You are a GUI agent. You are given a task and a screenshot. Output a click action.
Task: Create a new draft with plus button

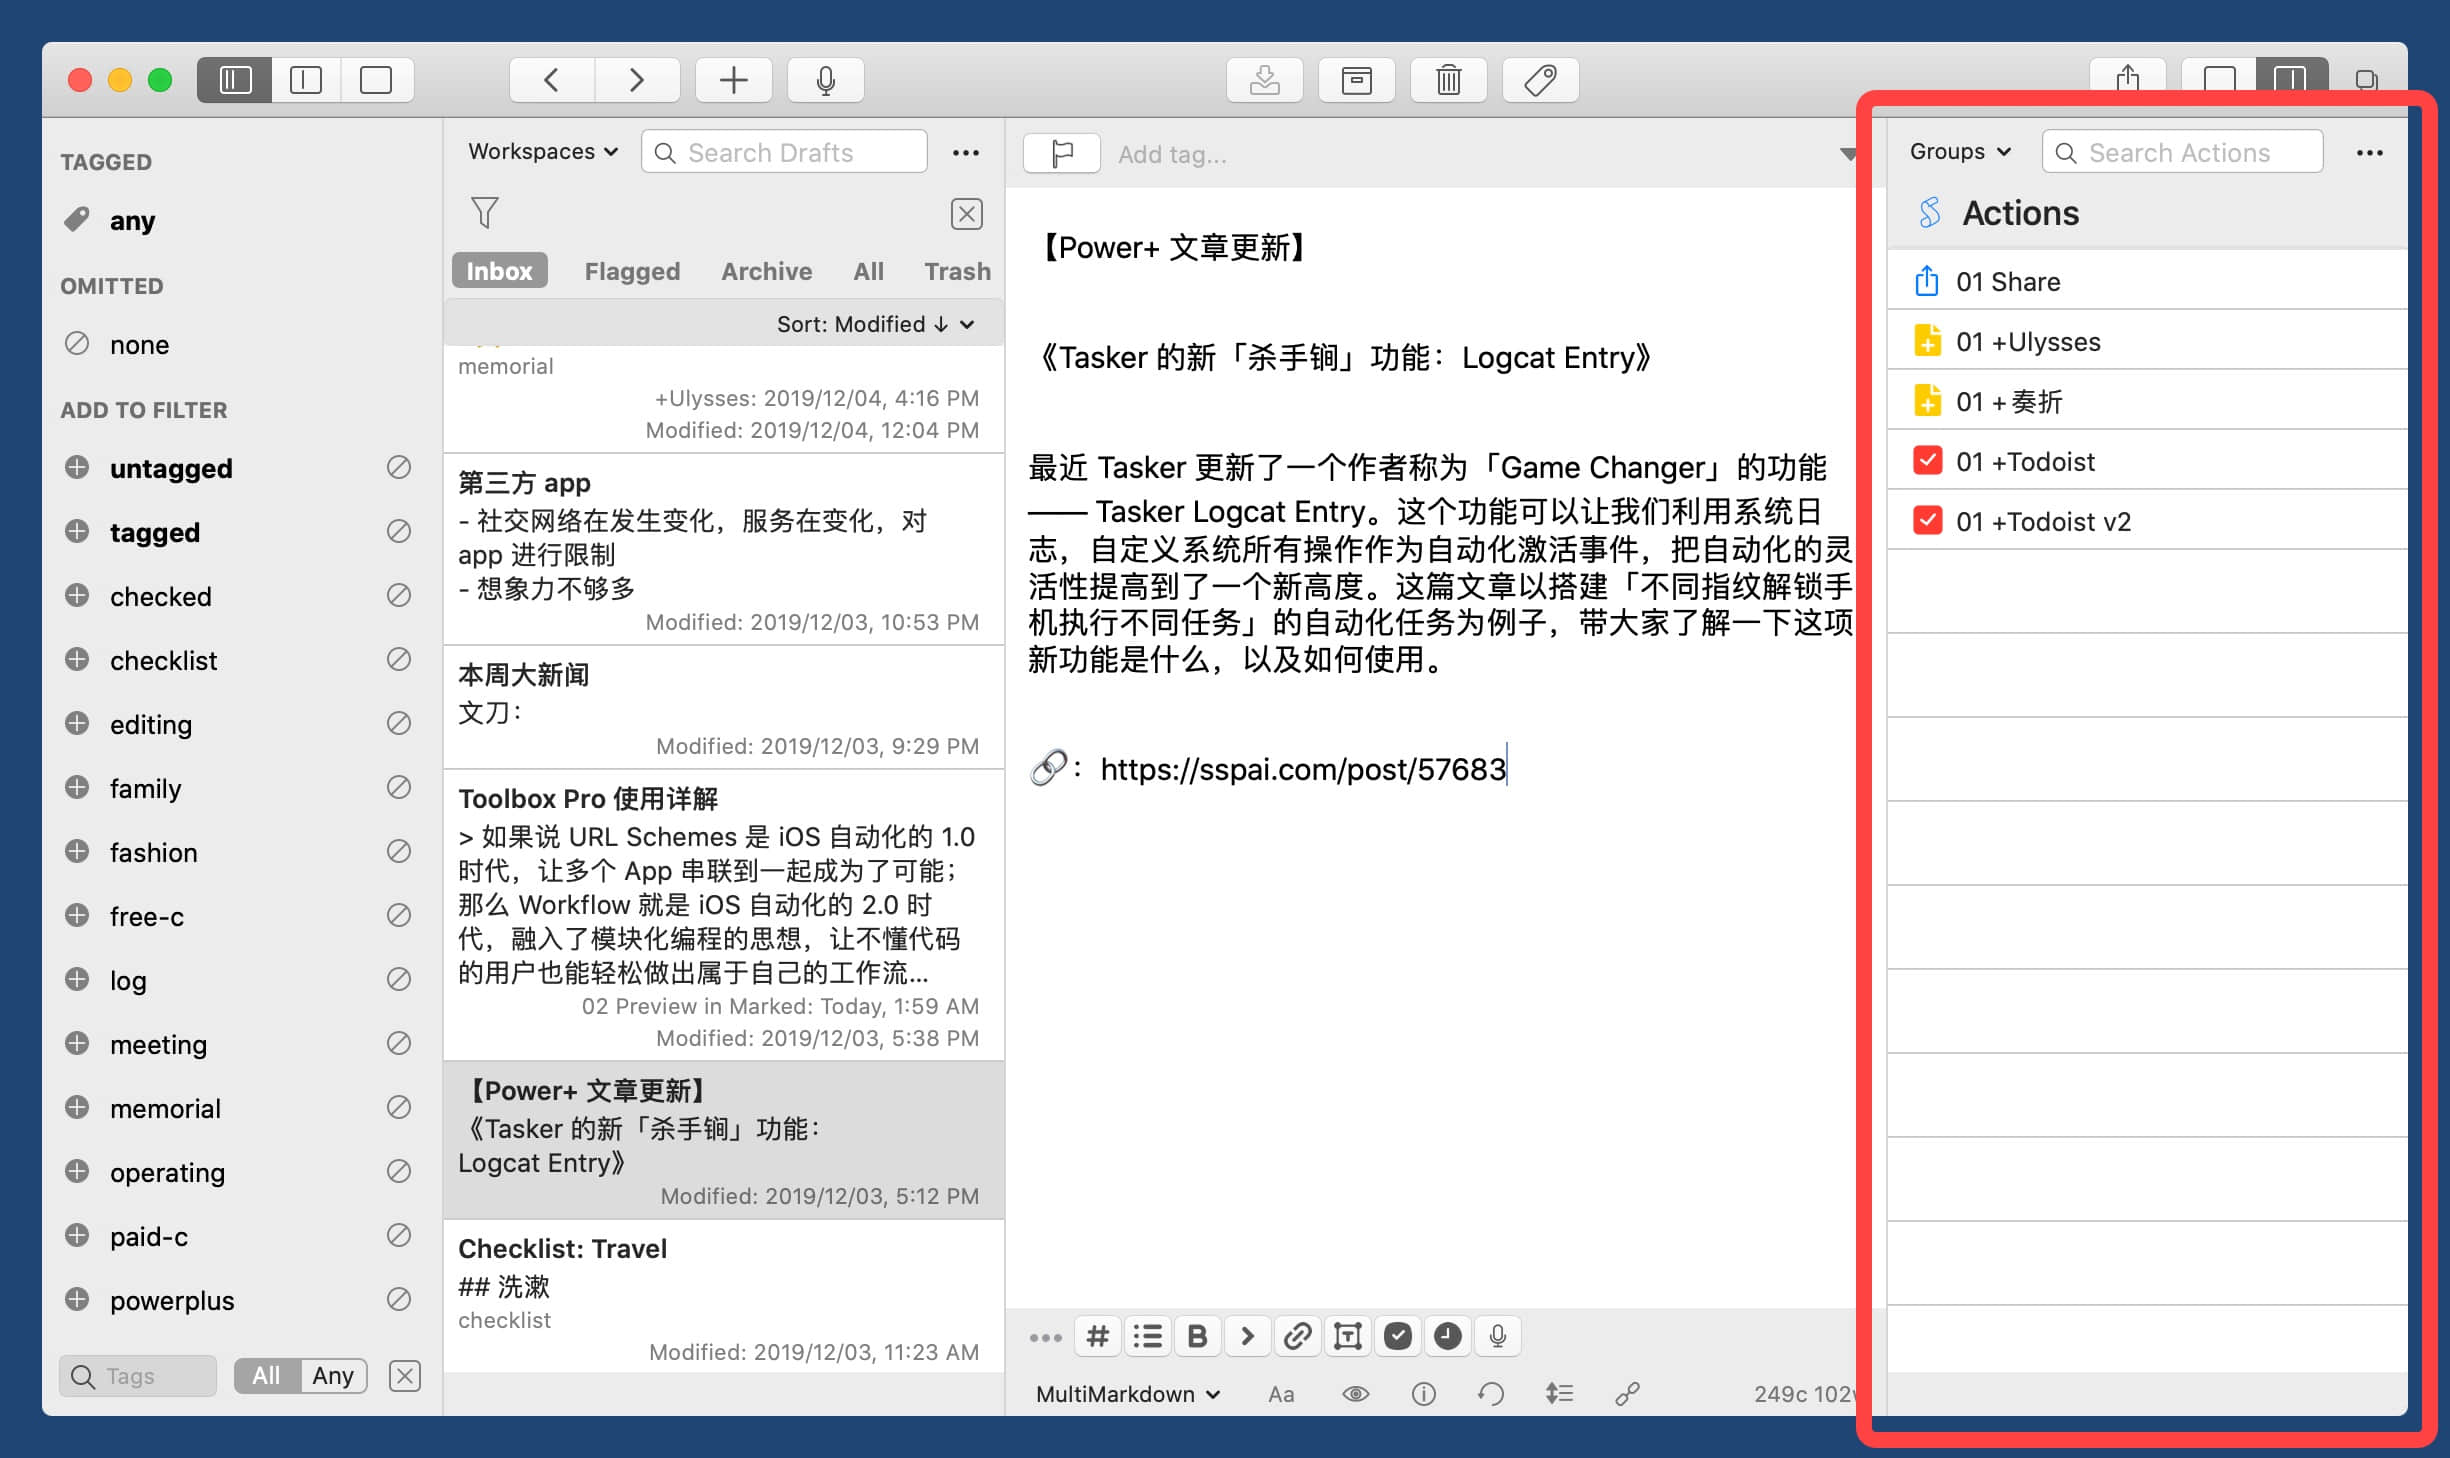[733, 80]
